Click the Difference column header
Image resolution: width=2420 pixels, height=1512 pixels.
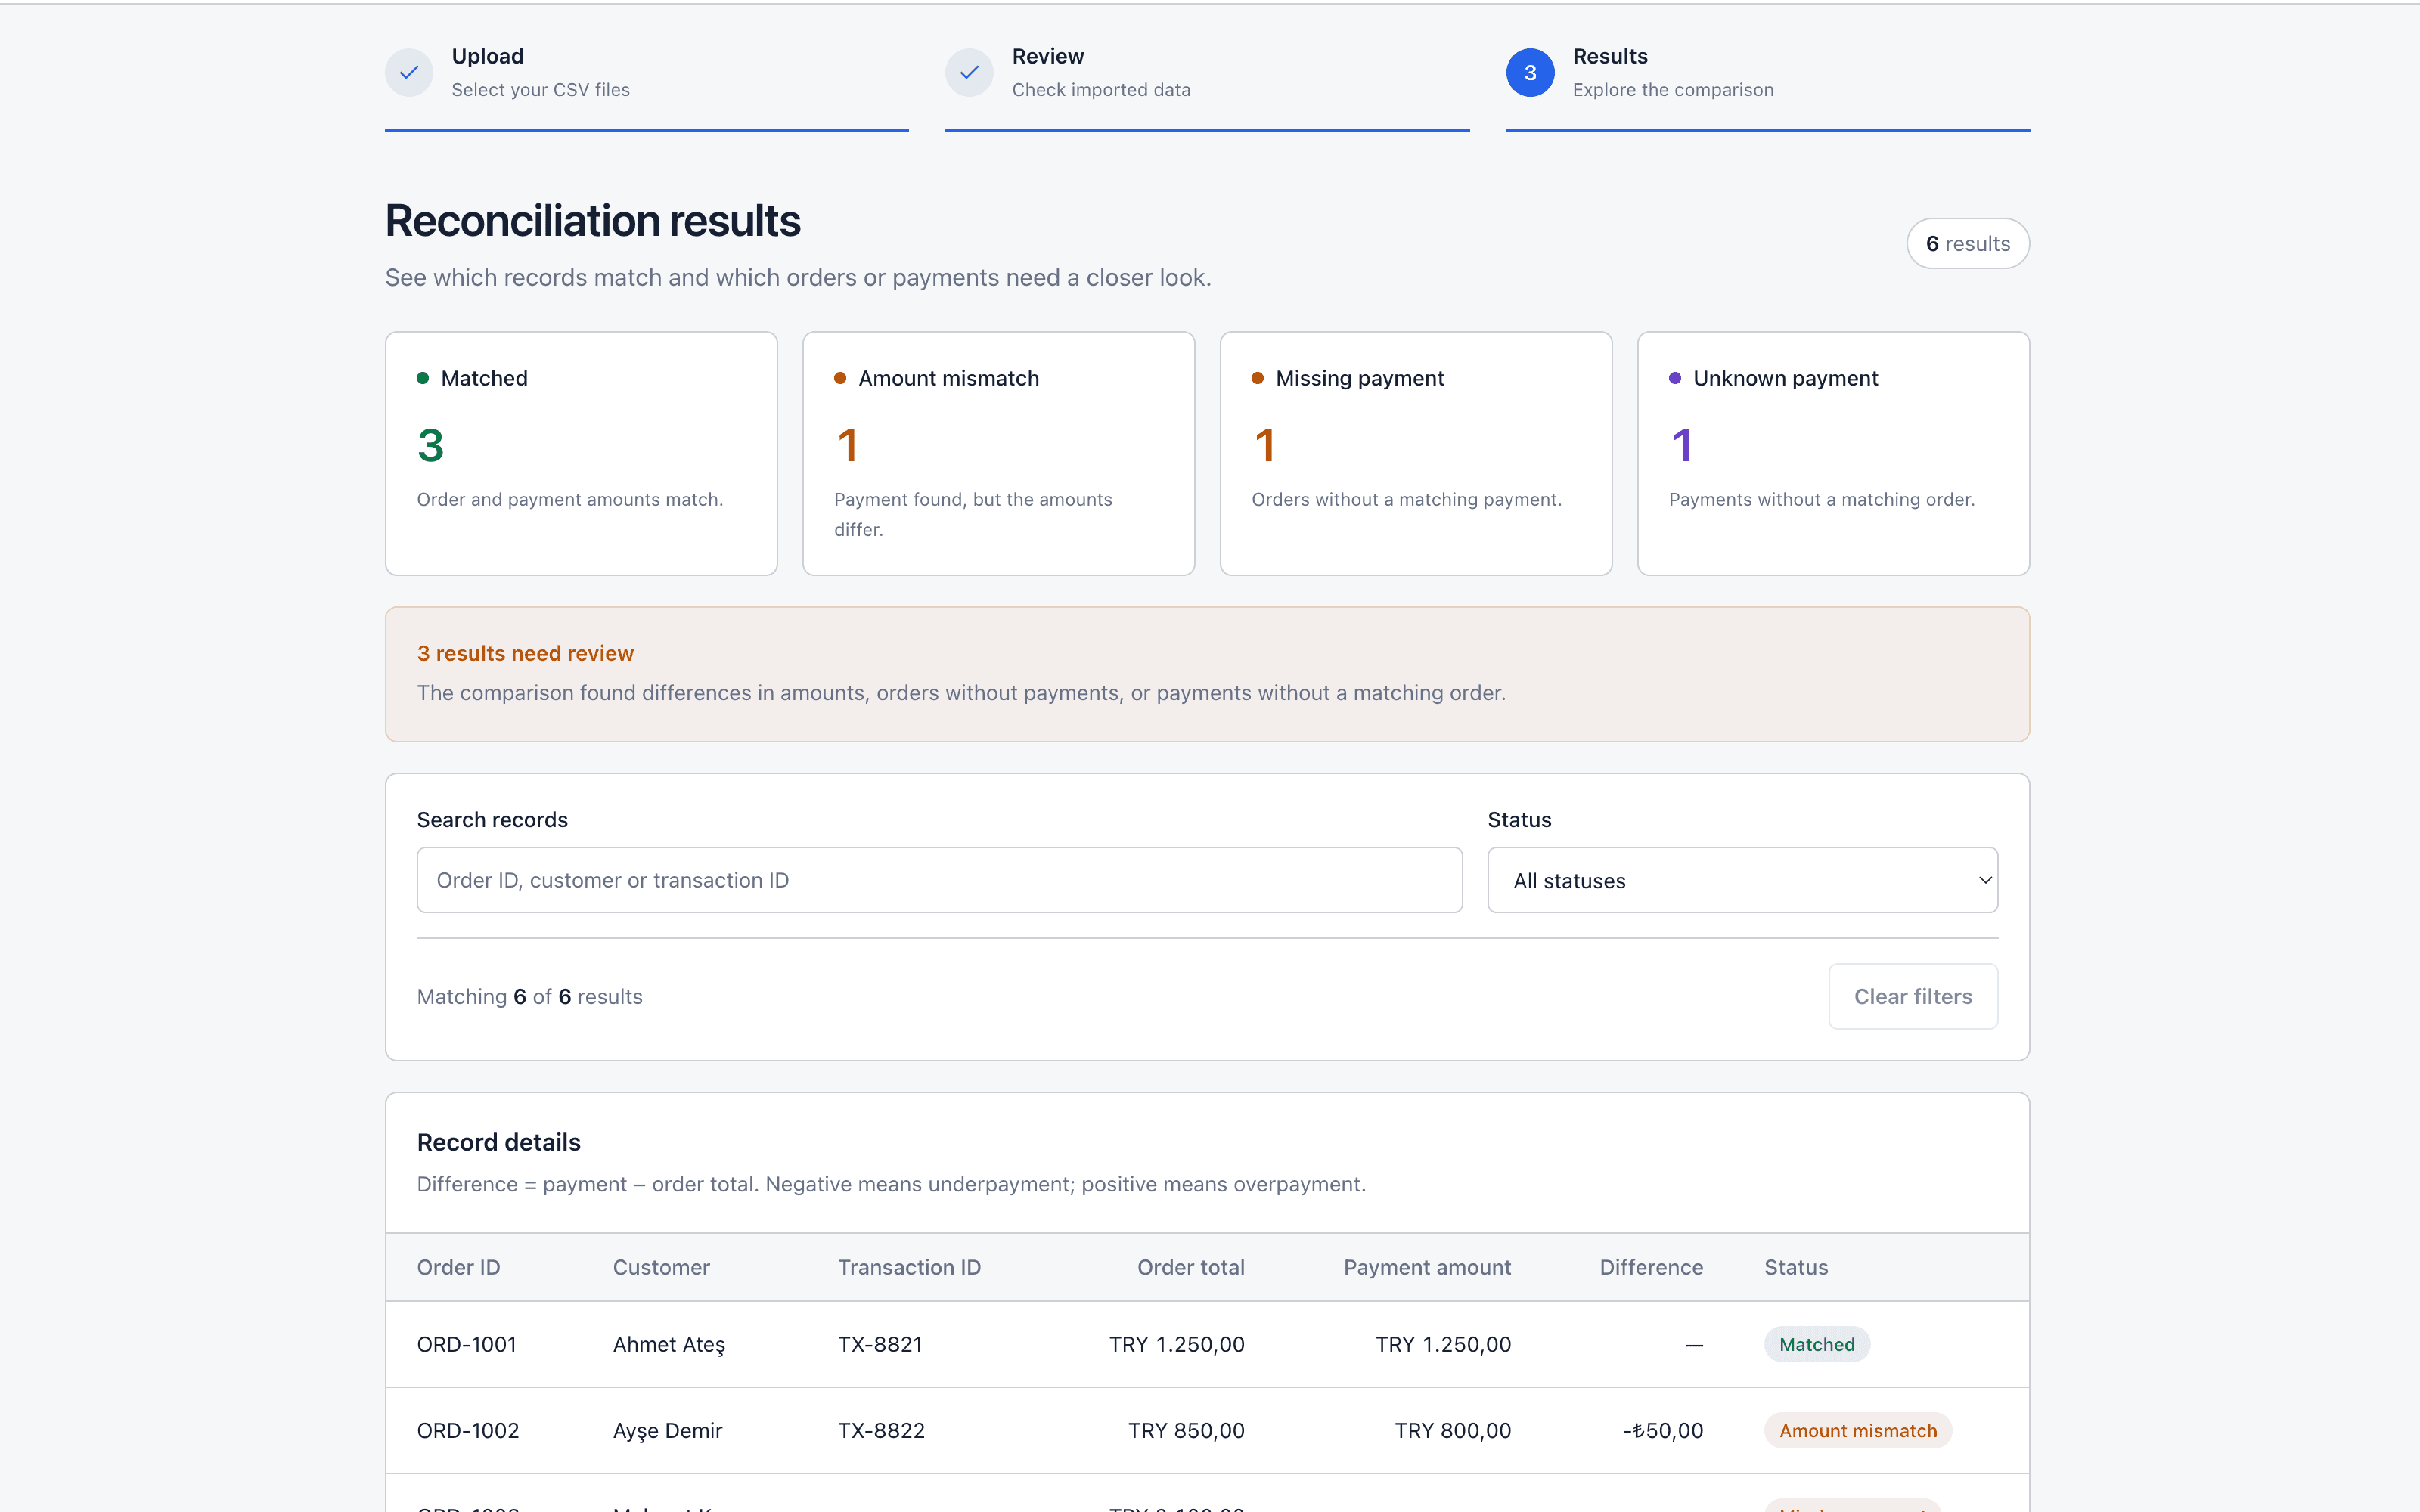(x=1651, y=1267)
